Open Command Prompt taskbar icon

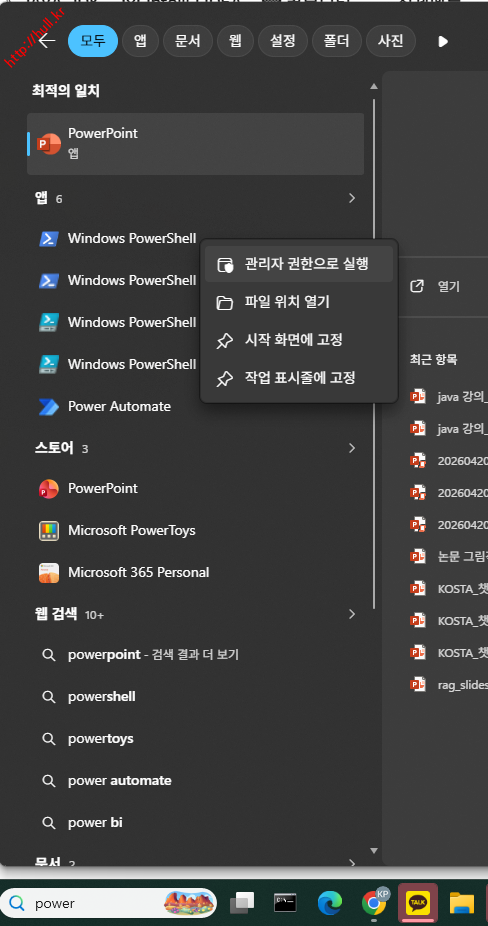[285, 903]
